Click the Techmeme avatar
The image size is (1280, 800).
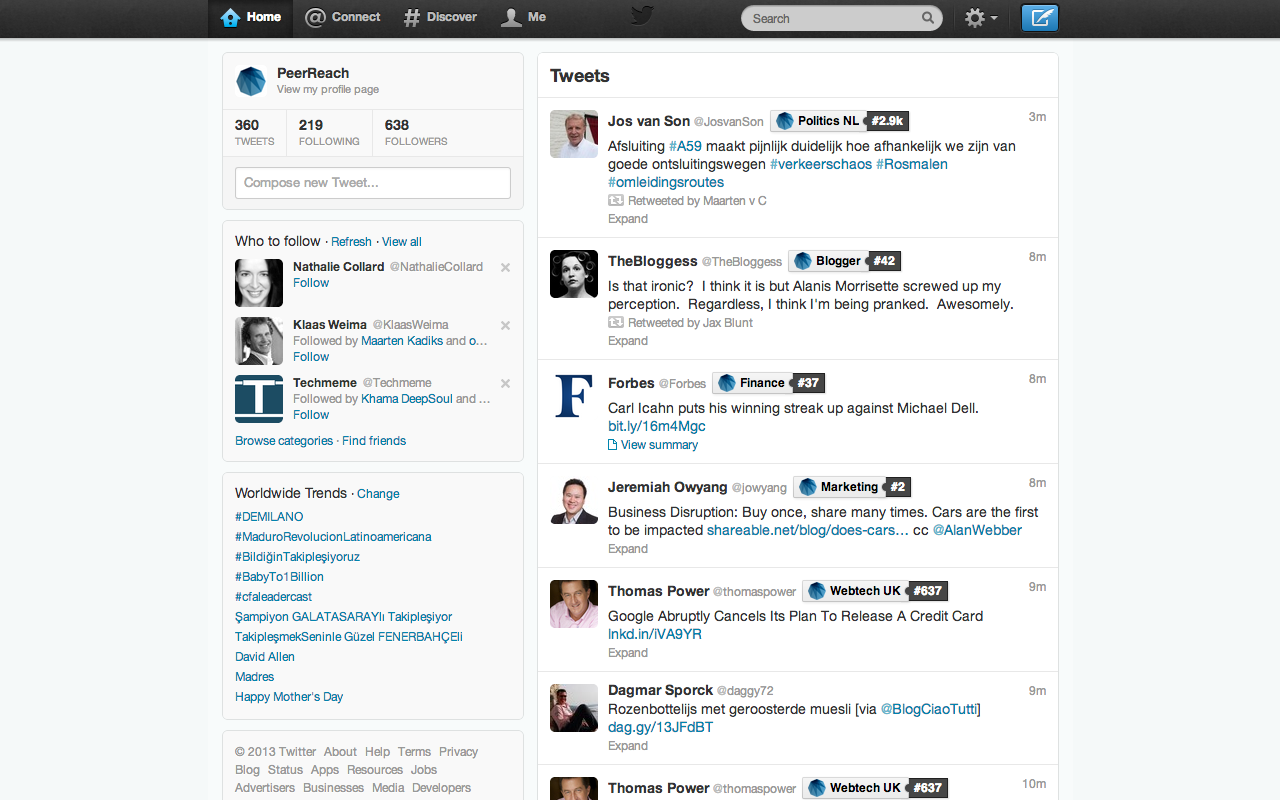pos(259,399)
